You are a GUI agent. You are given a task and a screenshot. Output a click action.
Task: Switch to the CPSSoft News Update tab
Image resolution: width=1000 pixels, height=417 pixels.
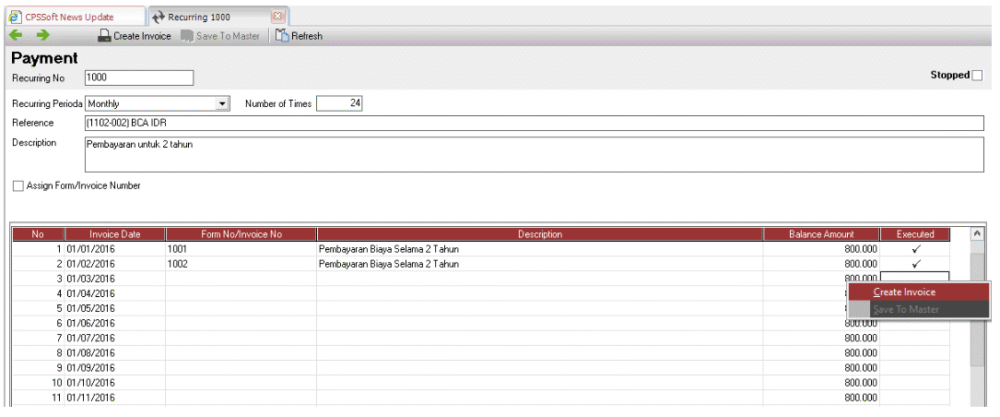coord(68,17)
